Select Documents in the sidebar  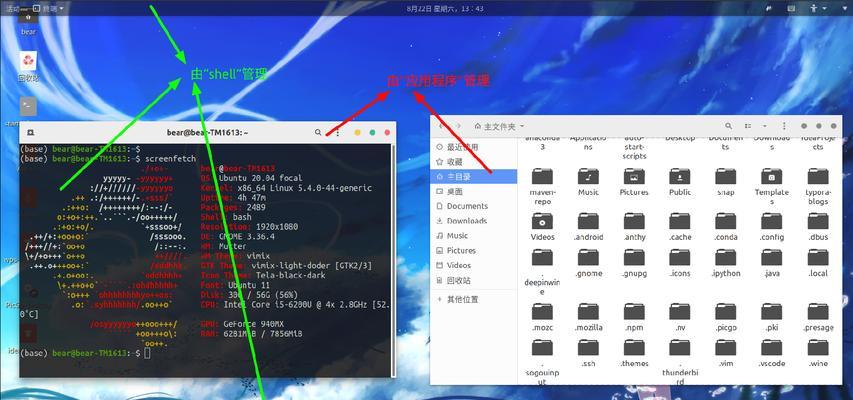pos(473,206)
